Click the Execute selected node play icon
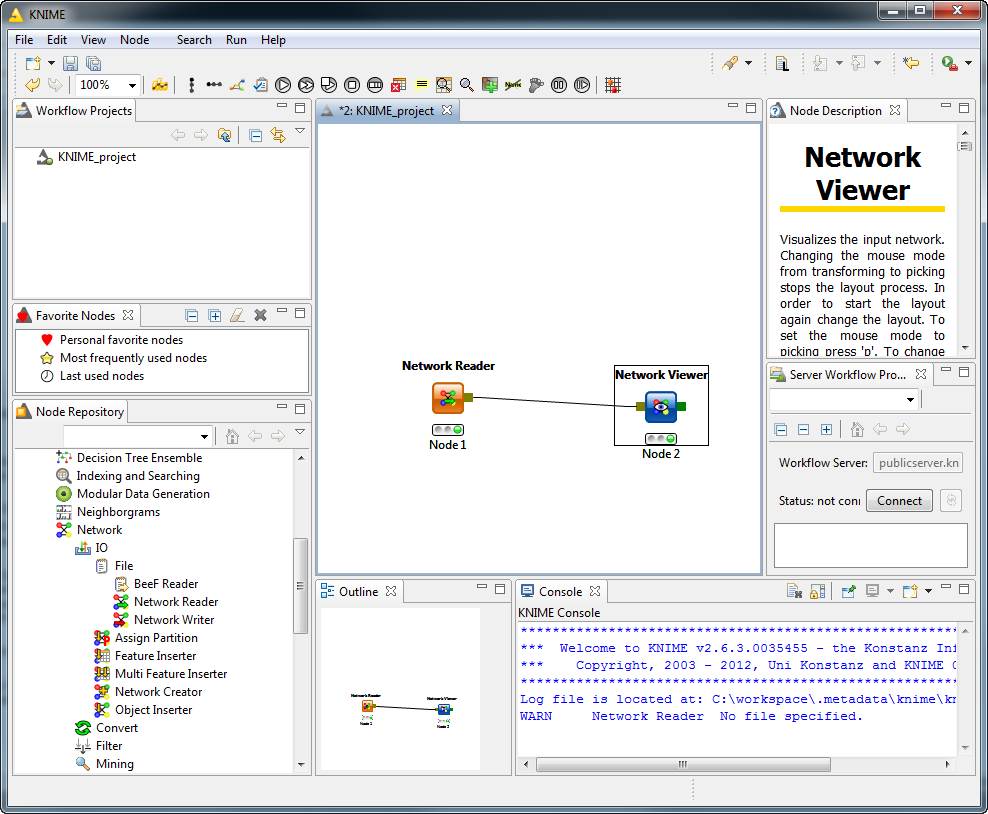This screenshot has height=814, width=988. click(283, 84)
